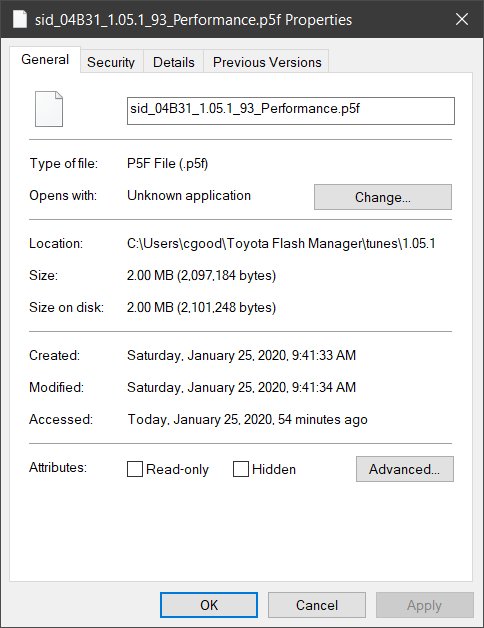The image size is (484, 628).
Task: Click the file icon in the title bar
Action: click(19, 19)
